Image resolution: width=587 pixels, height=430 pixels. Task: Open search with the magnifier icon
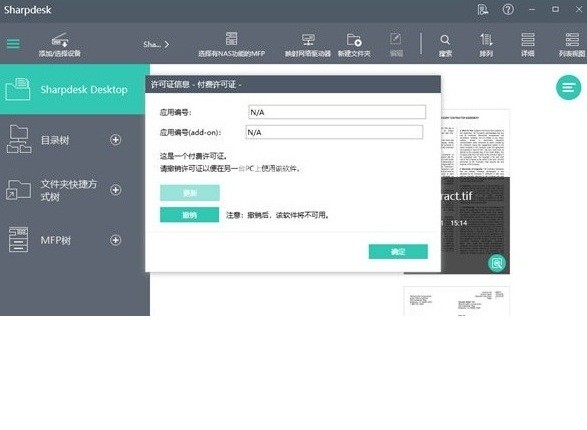pyautogui.click(x=445, y=40)
